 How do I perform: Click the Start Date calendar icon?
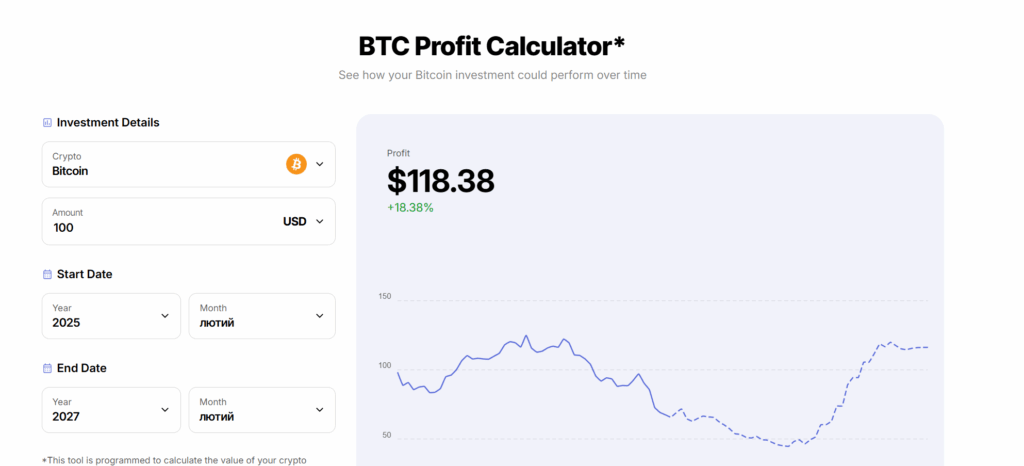[x=47, y=274]
